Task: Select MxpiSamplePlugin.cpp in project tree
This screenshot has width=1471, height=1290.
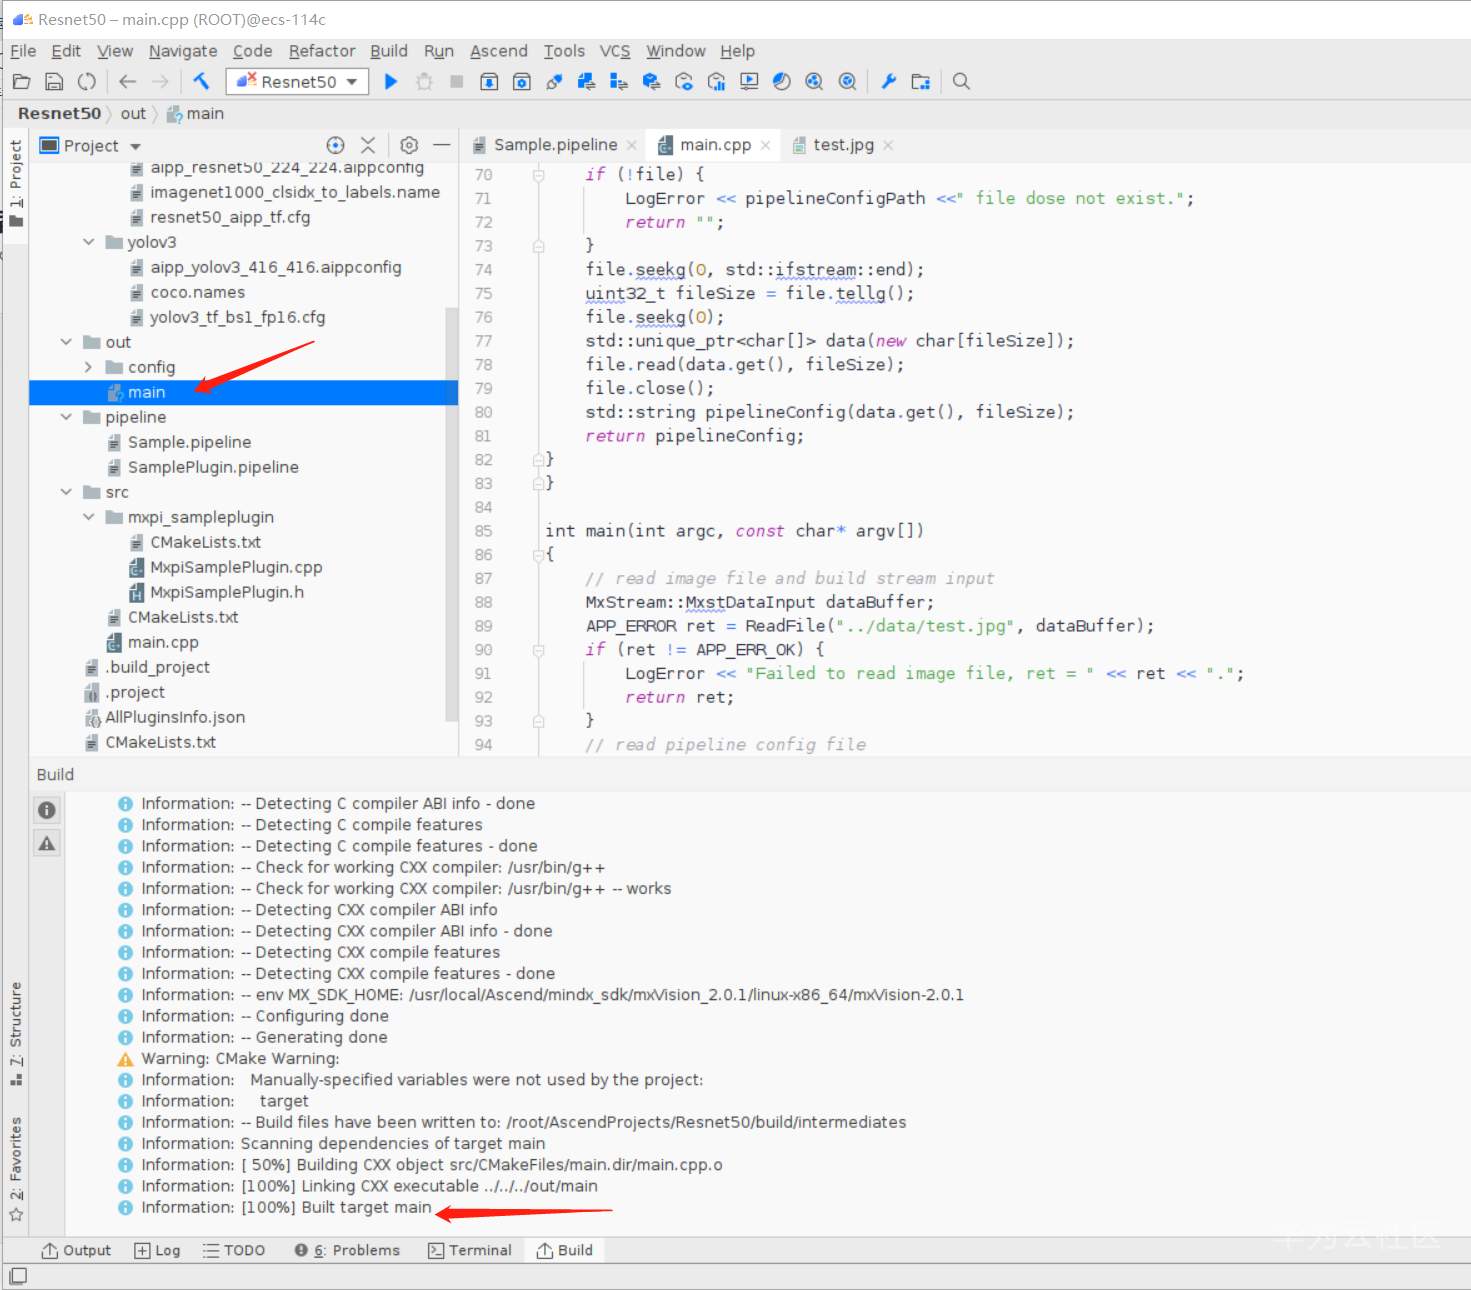Action: point(236,567)
